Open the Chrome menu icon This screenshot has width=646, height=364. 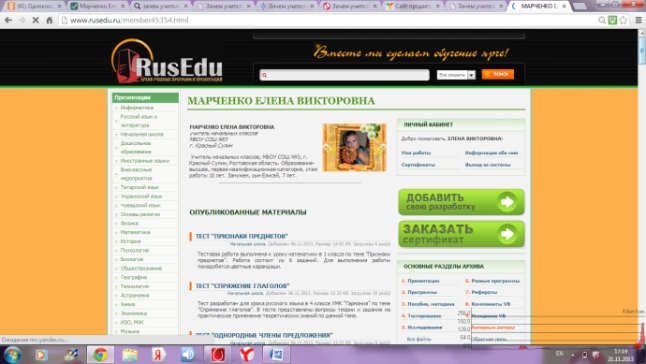click(x=639, y=20)
